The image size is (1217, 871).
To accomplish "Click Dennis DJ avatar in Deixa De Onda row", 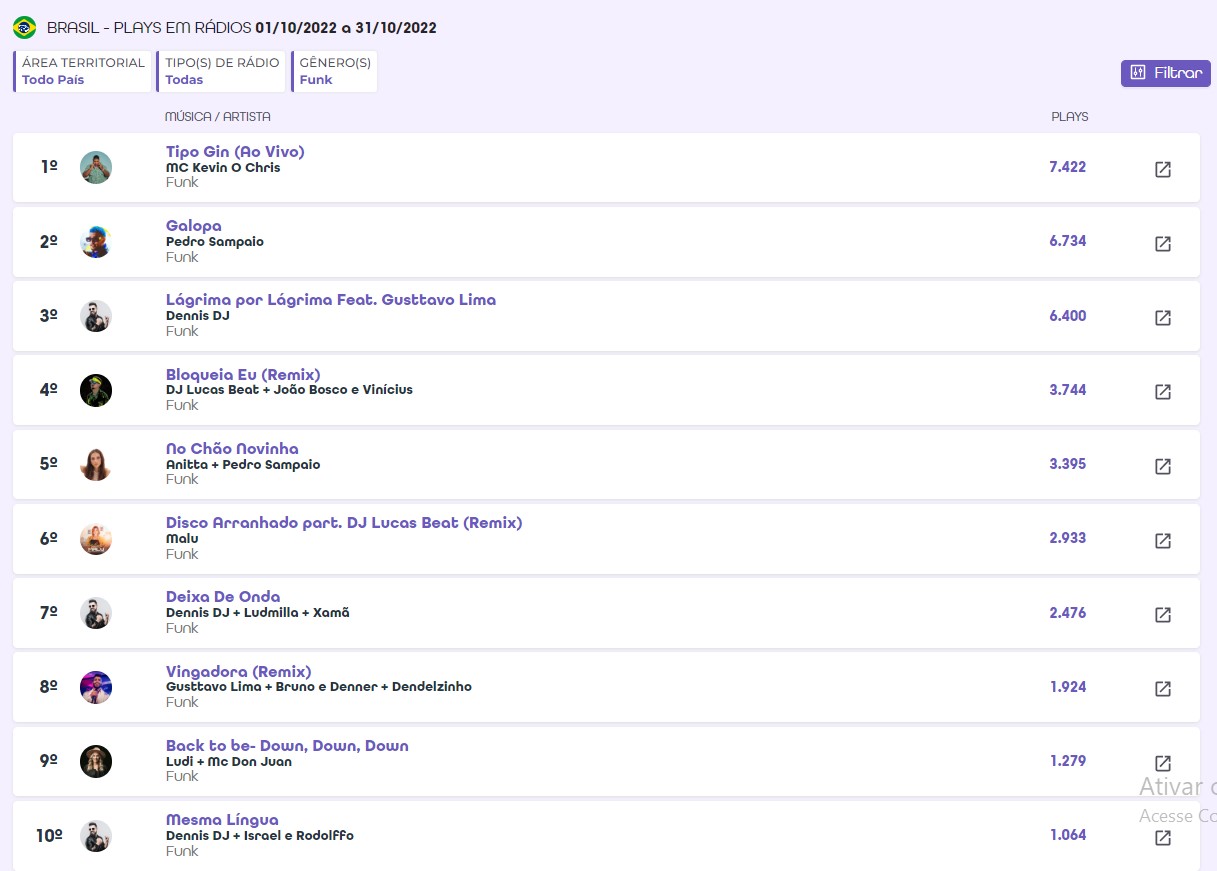I will [x=96, y=613].
